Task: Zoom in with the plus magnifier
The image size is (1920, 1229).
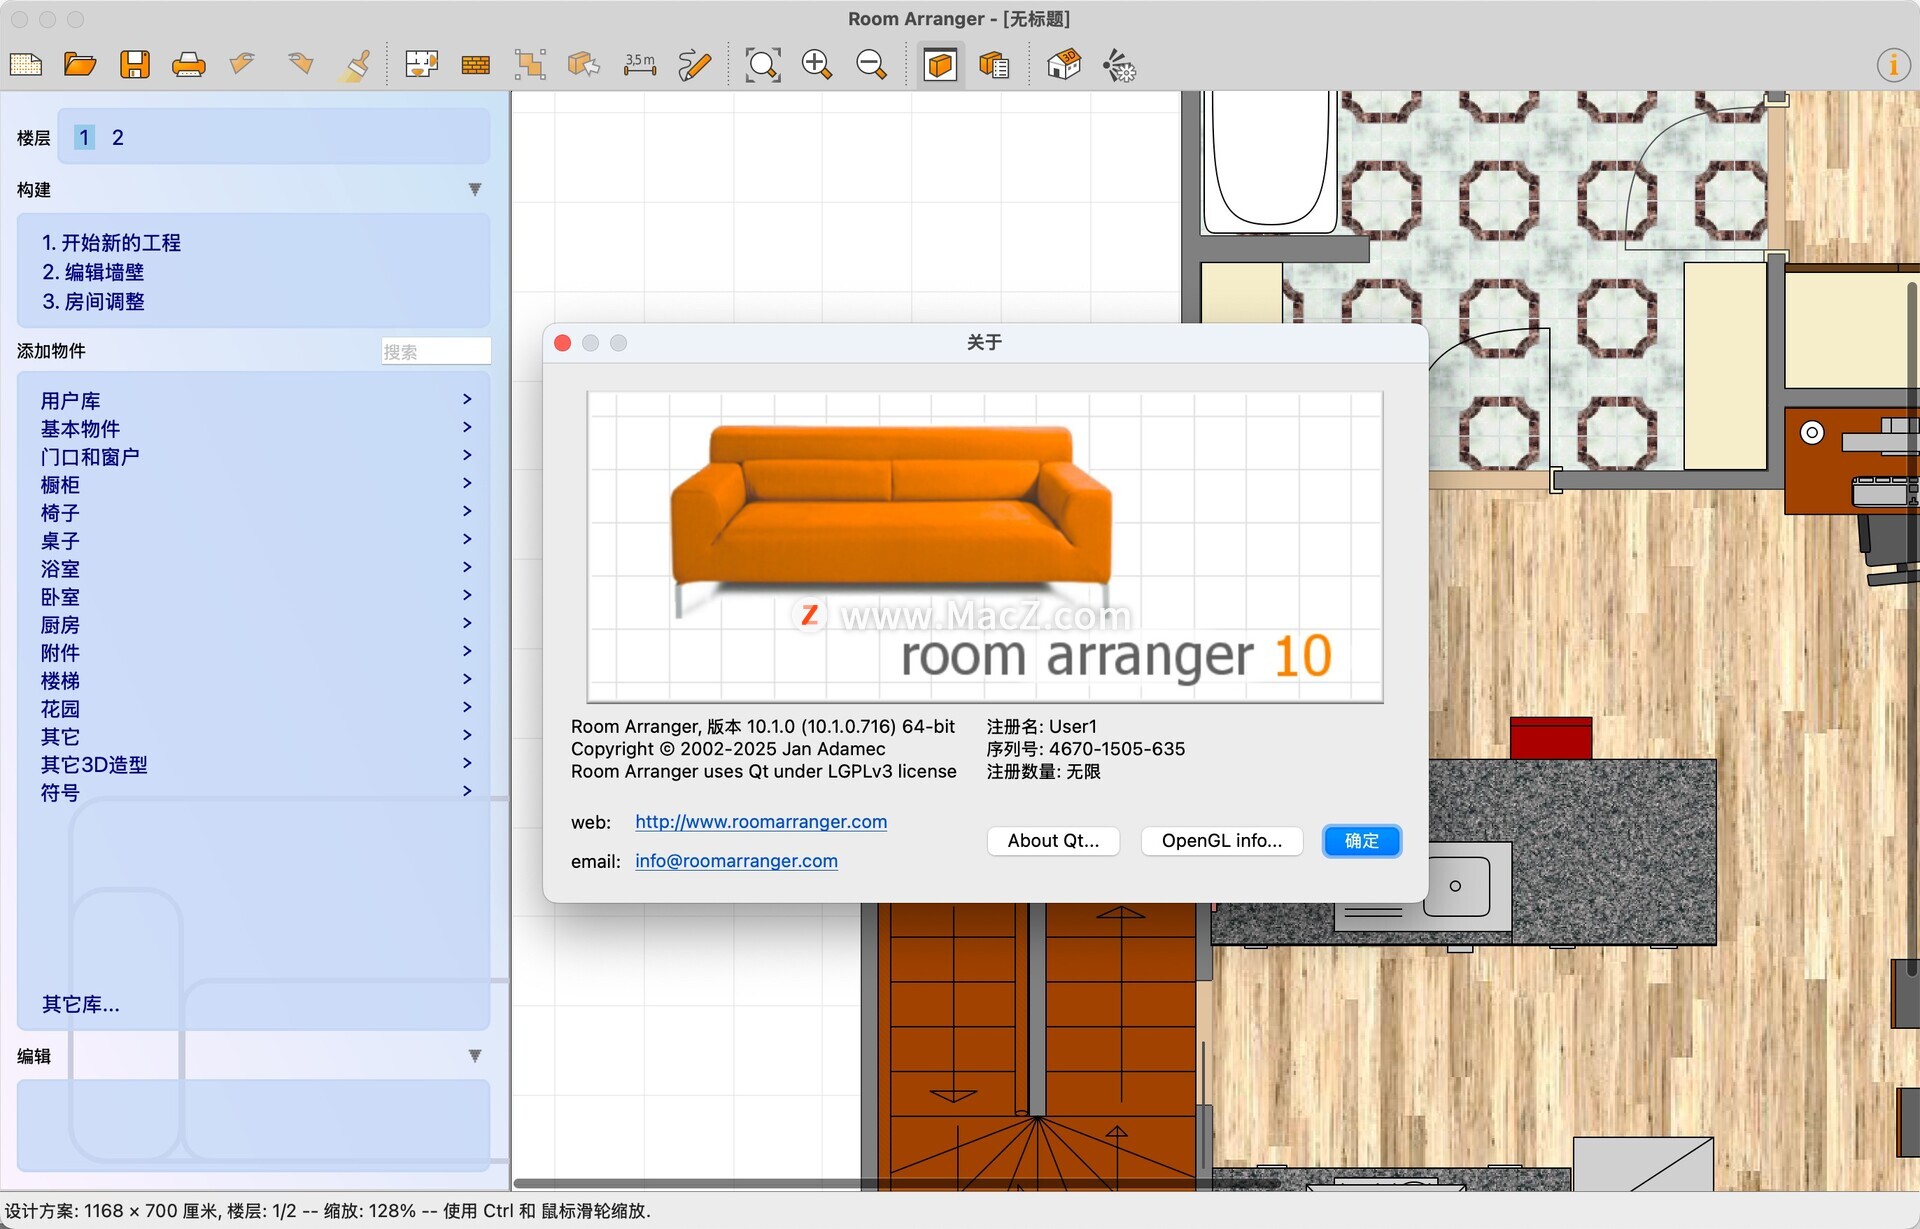Action: tap(817, 65)
